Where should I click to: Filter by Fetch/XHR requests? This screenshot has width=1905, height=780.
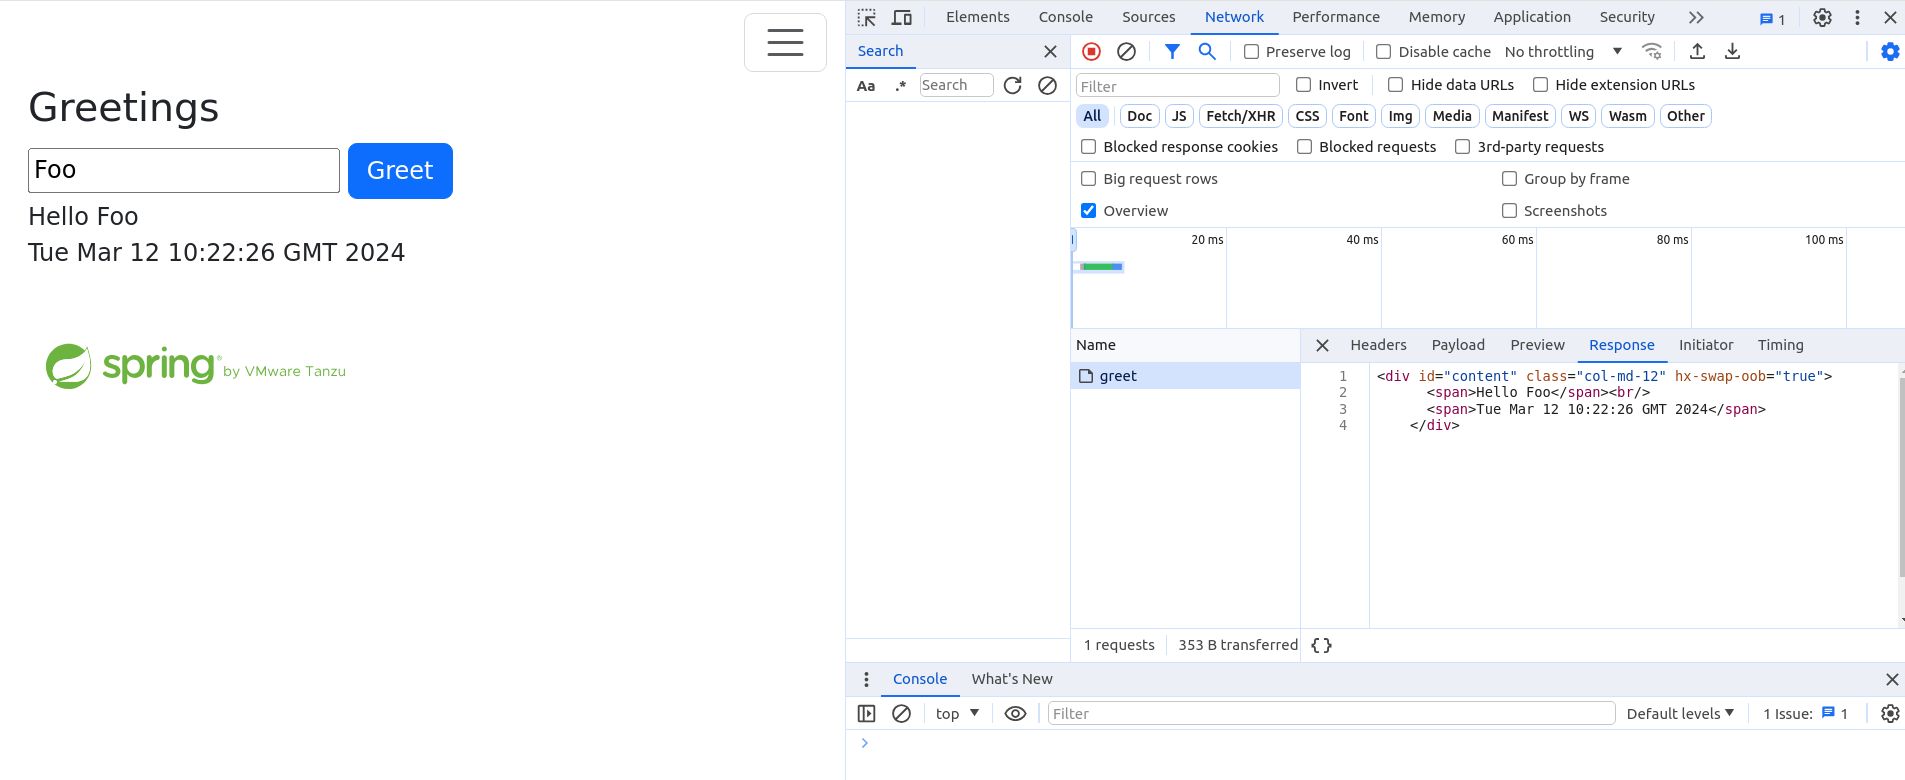1240,116
